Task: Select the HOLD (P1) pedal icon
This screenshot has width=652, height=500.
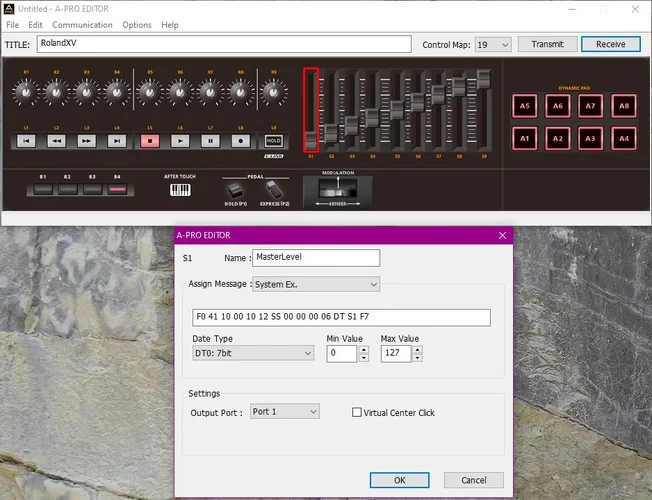Action: click(235, 191)
